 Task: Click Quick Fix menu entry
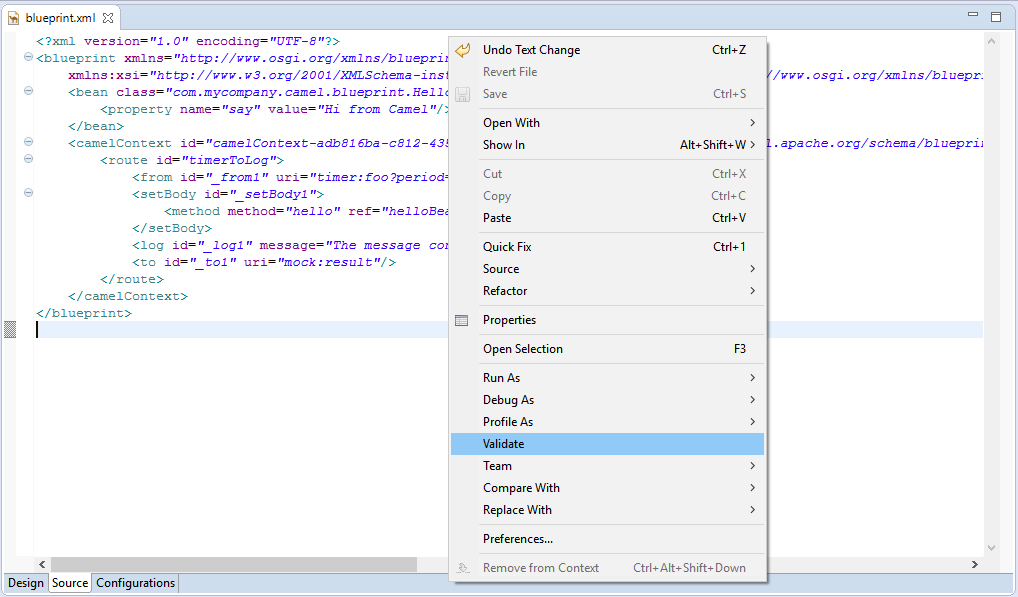pyautogui.click(x=507, y=247)
